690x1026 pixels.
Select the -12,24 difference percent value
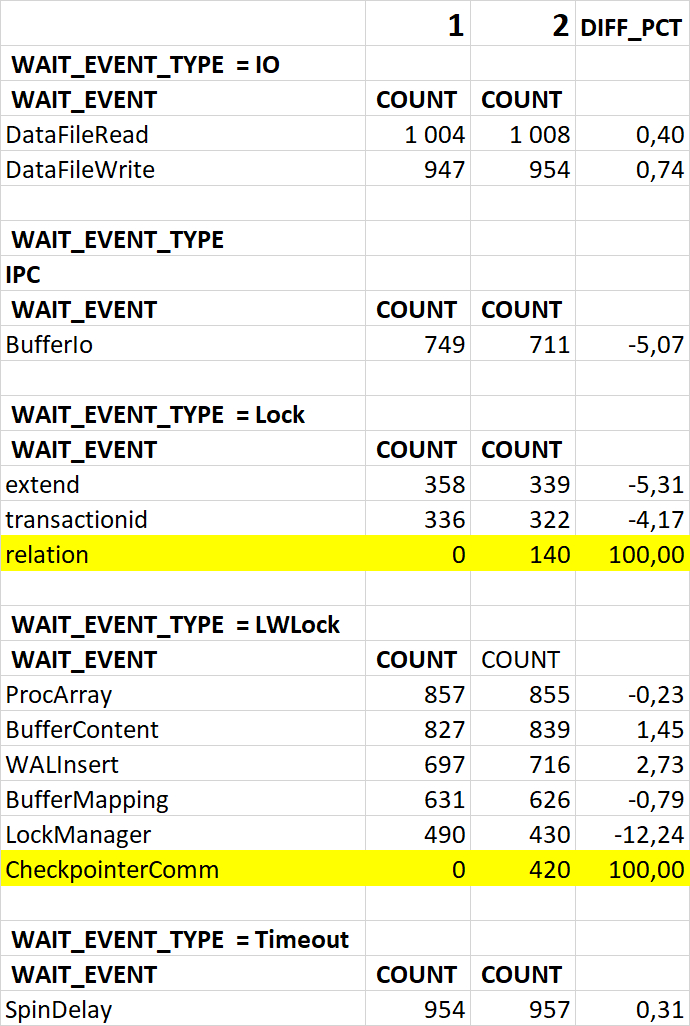pyautogui.click(x=647, y=835)
